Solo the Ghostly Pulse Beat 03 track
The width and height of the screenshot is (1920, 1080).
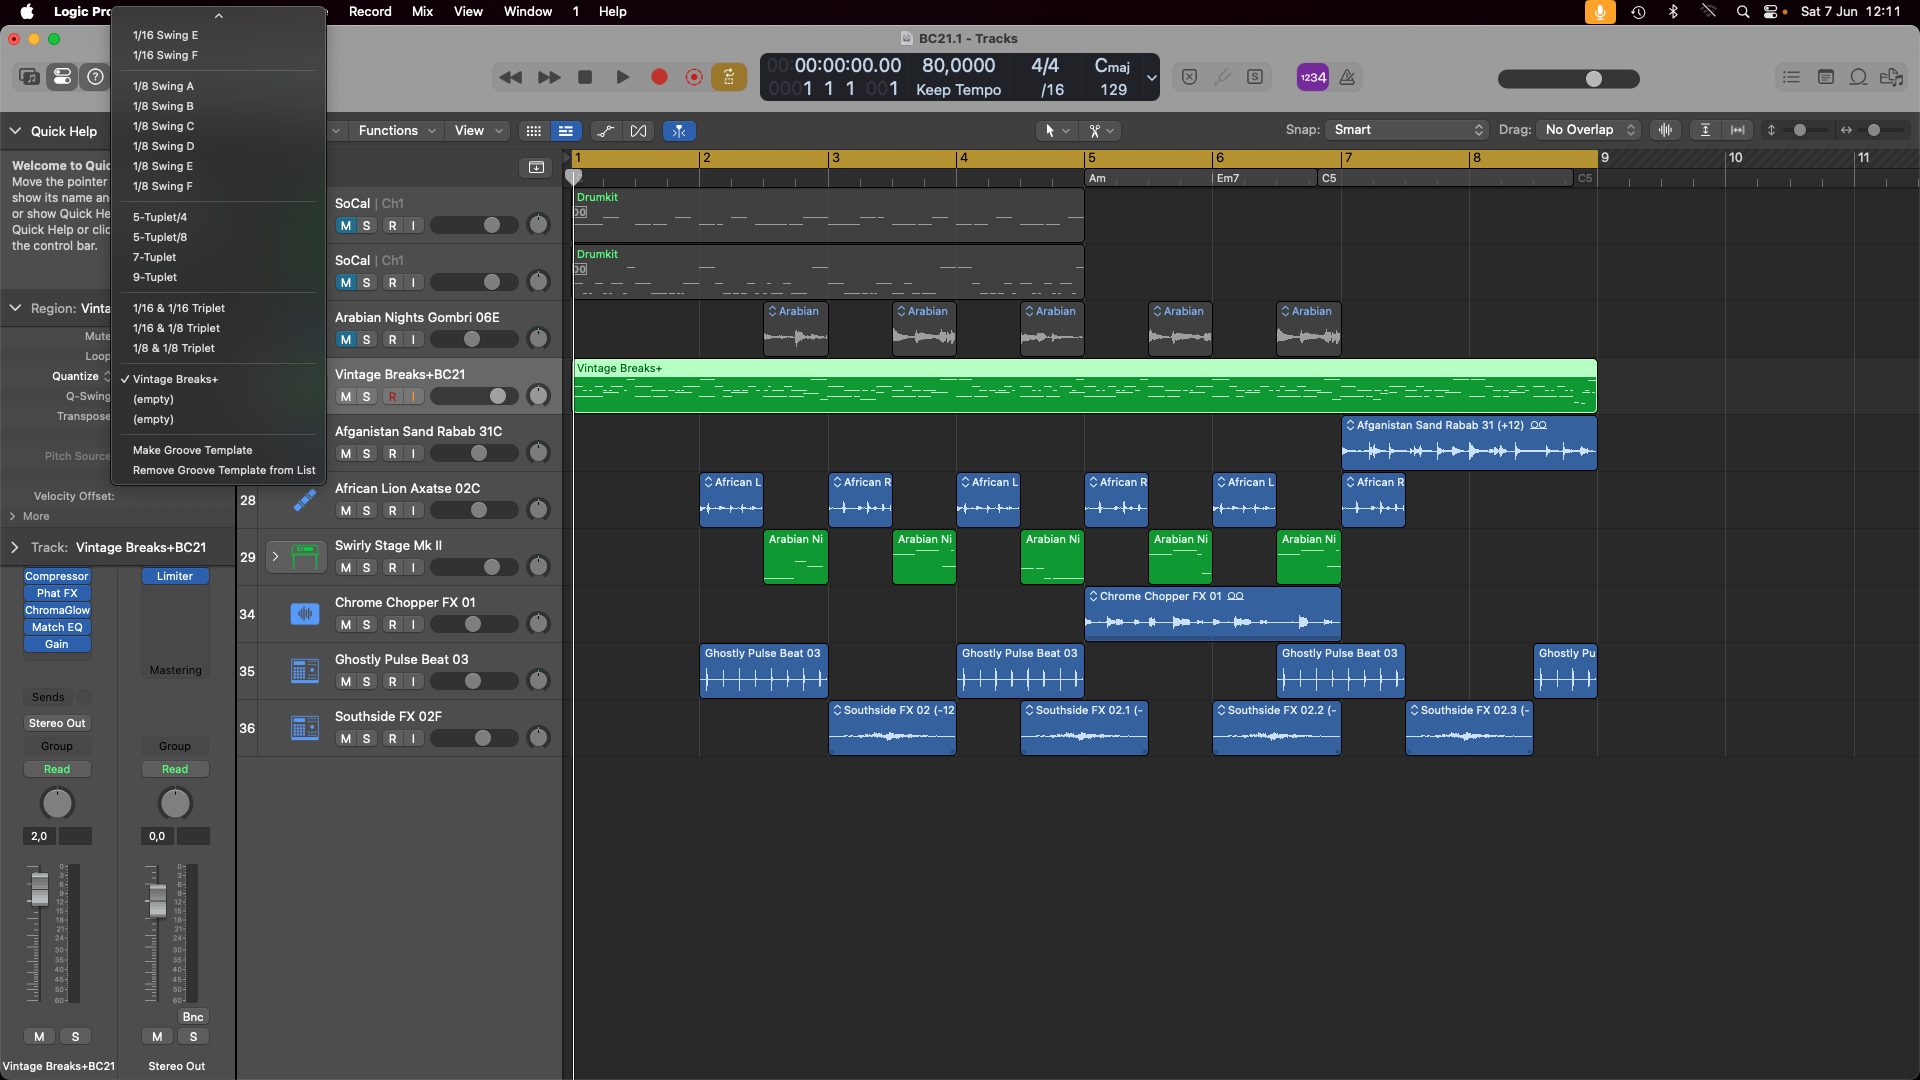pos(367,682)
